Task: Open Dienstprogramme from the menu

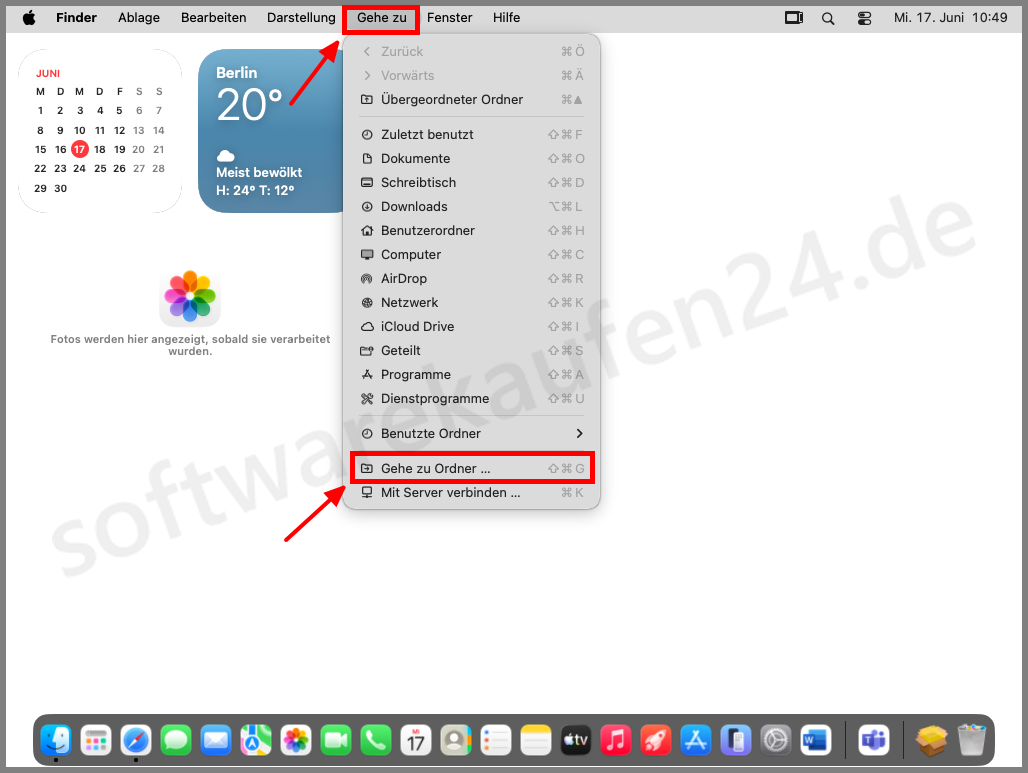Action: 471,399
